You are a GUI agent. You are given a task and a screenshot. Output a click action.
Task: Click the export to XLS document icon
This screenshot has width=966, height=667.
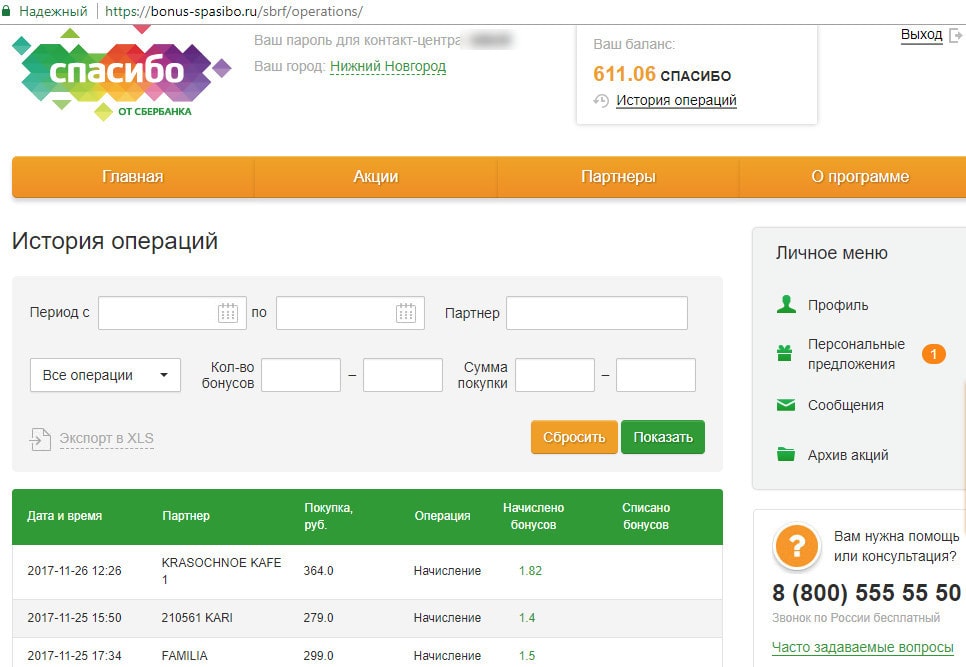pos(40,439)
